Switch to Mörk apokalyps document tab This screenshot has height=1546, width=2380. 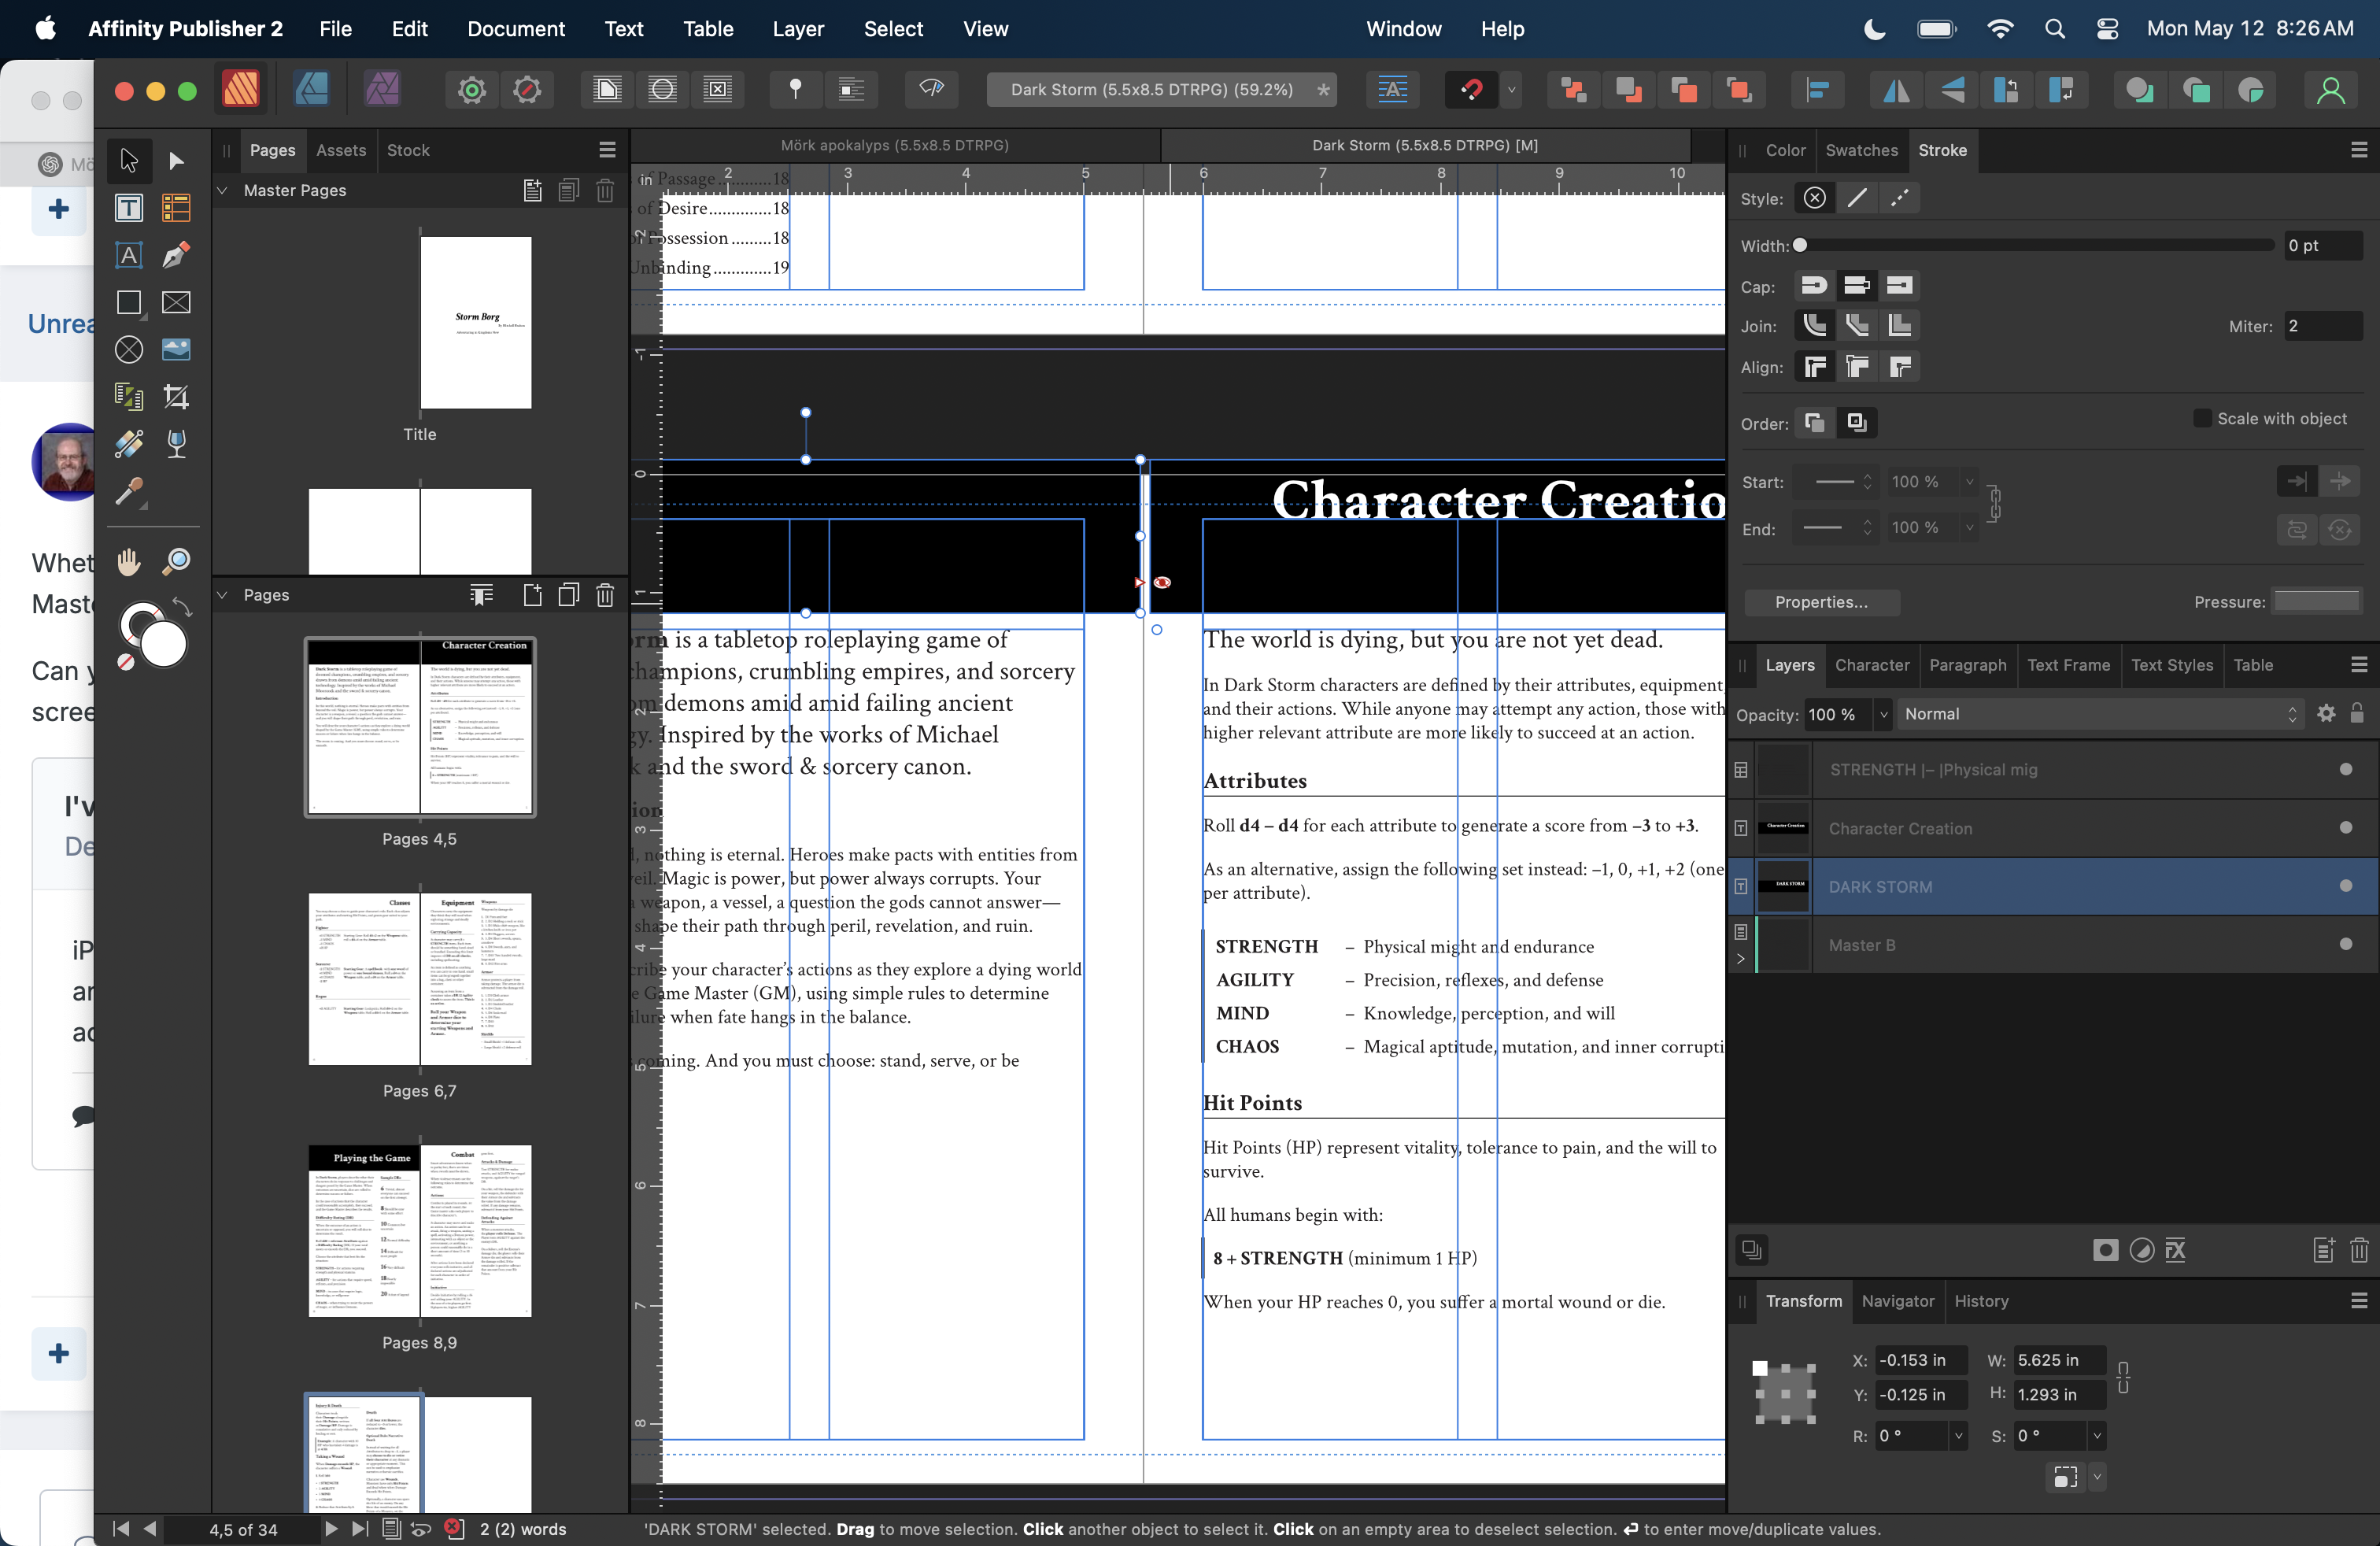point(894,145)
